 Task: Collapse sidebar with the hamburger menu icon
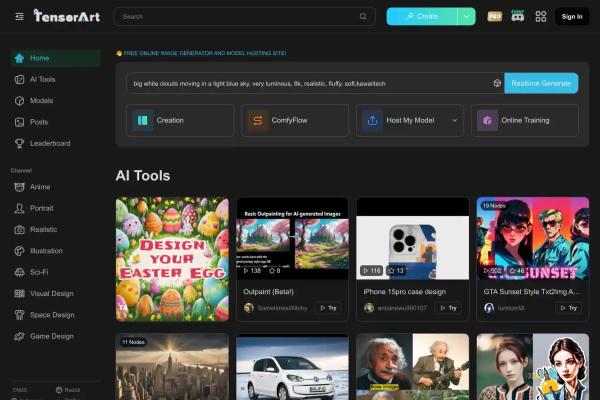[20, 16]
